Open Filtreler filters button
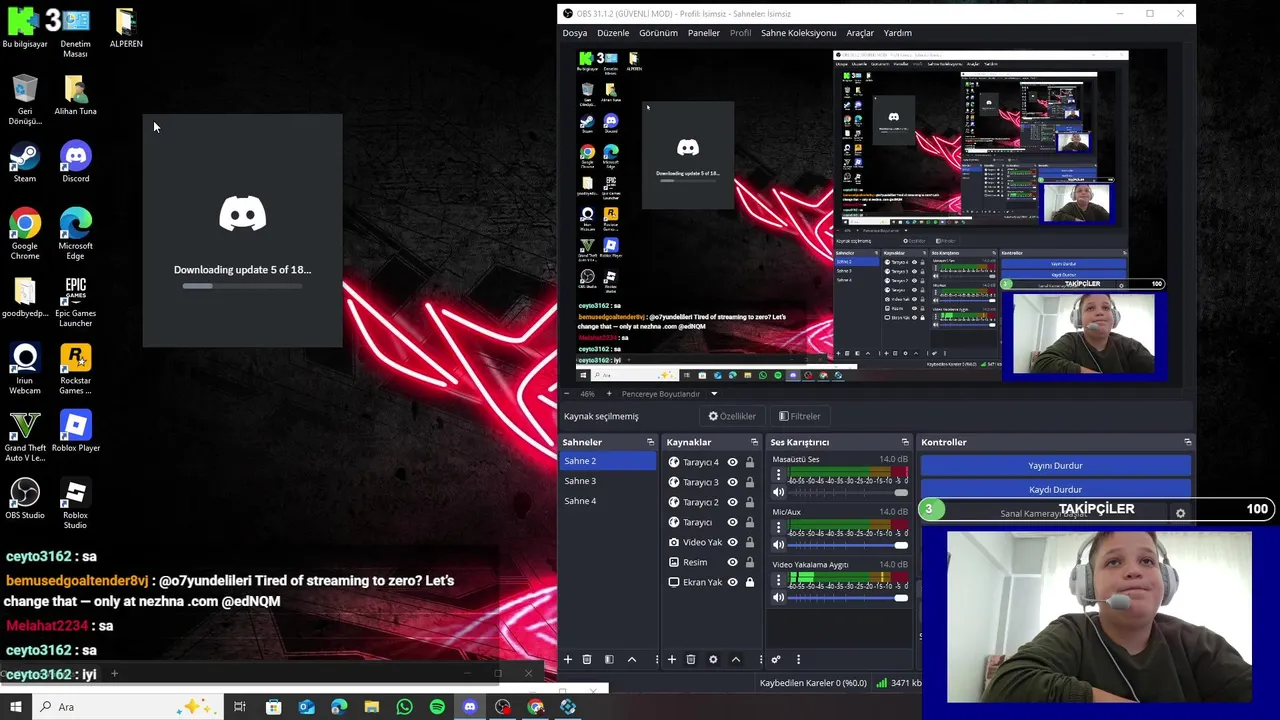The width and height of the screenshot is (1280, 720). (x=800, y=416)
